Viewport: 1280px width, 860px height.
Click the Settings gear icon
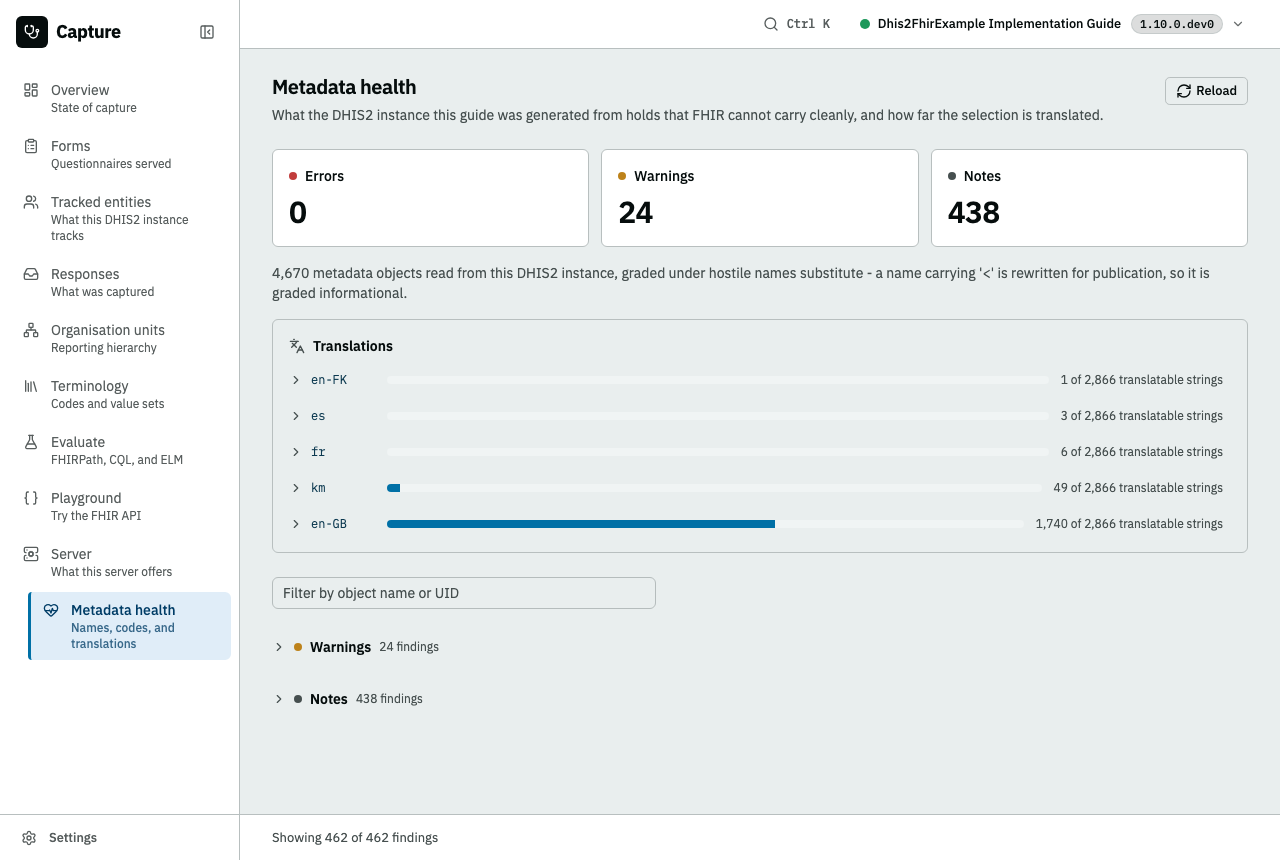coord(30,838)
